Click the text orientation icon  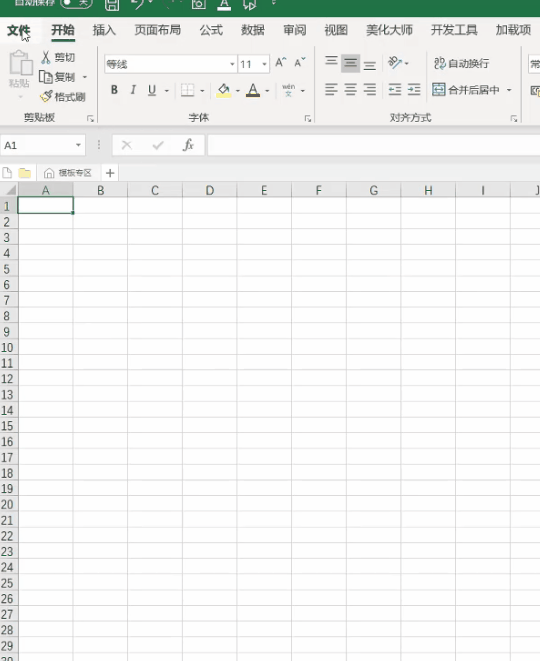[x=395, y=63]
